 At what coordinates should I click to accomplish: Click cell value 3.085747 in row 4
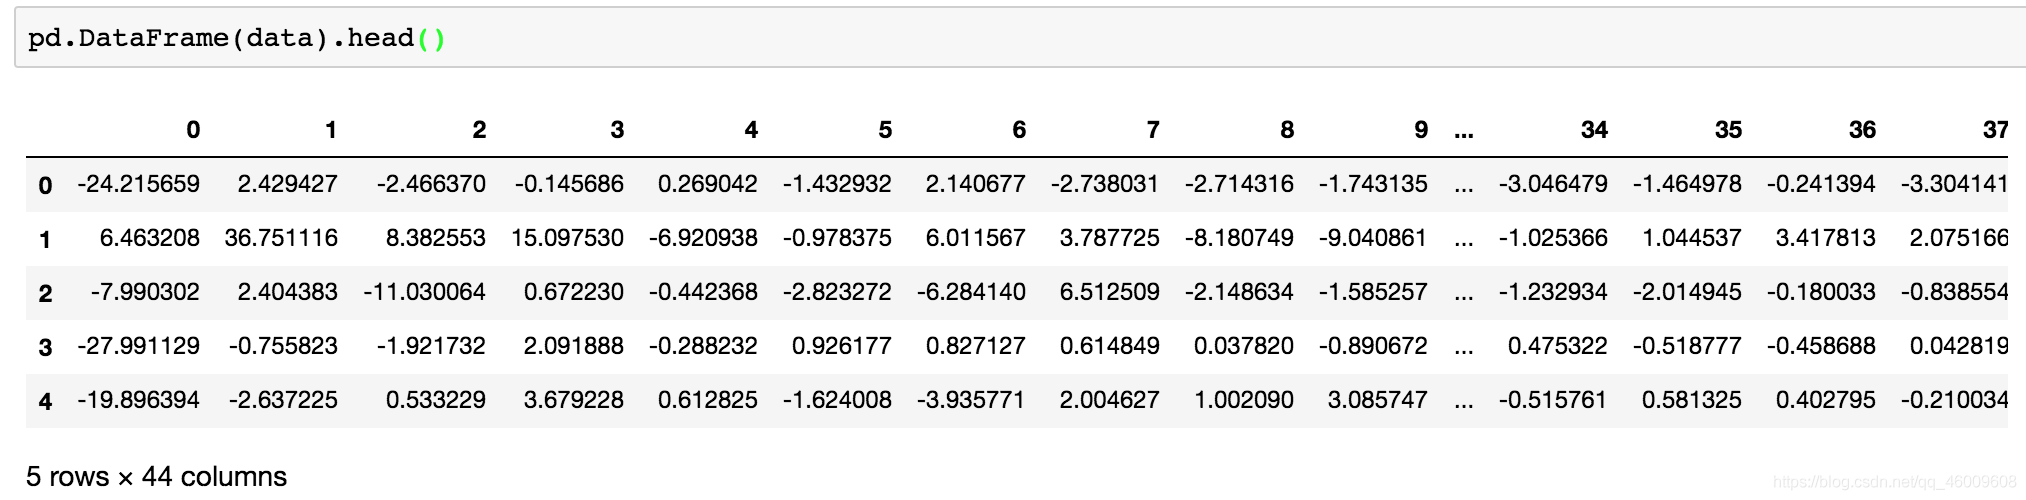pyautogui.click(x=1377, y=400)
